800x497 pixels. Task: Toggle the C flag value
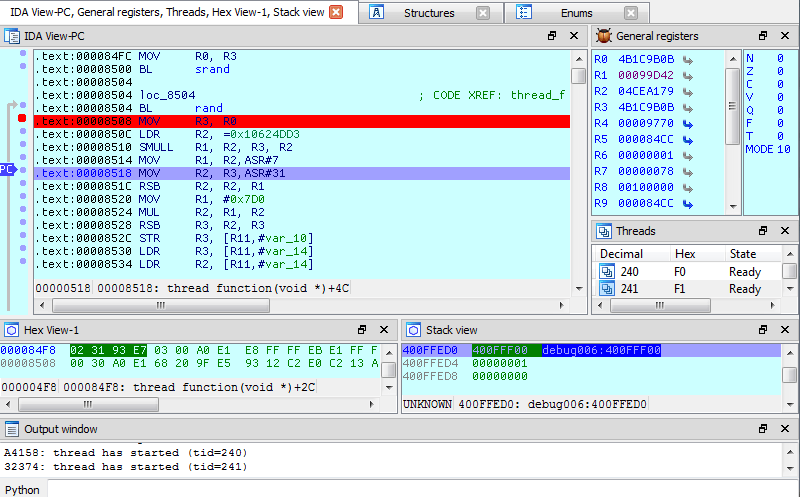tap(780, 84)
